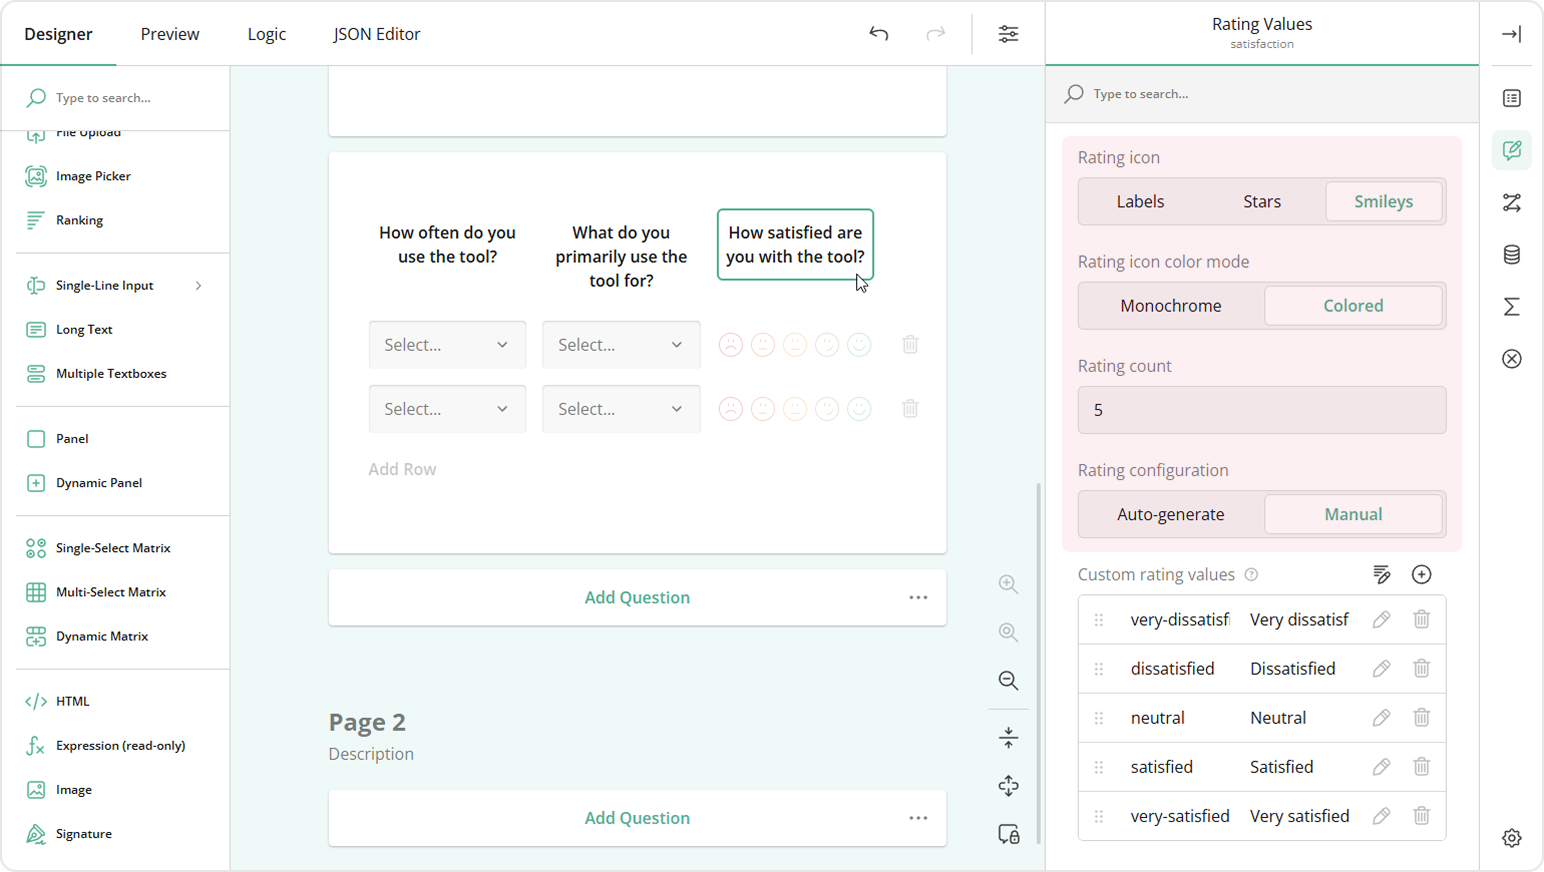This screenshot has width=1544, height=872.
Task: Open first row's first Select dropdown
Action: coord(447,345)
